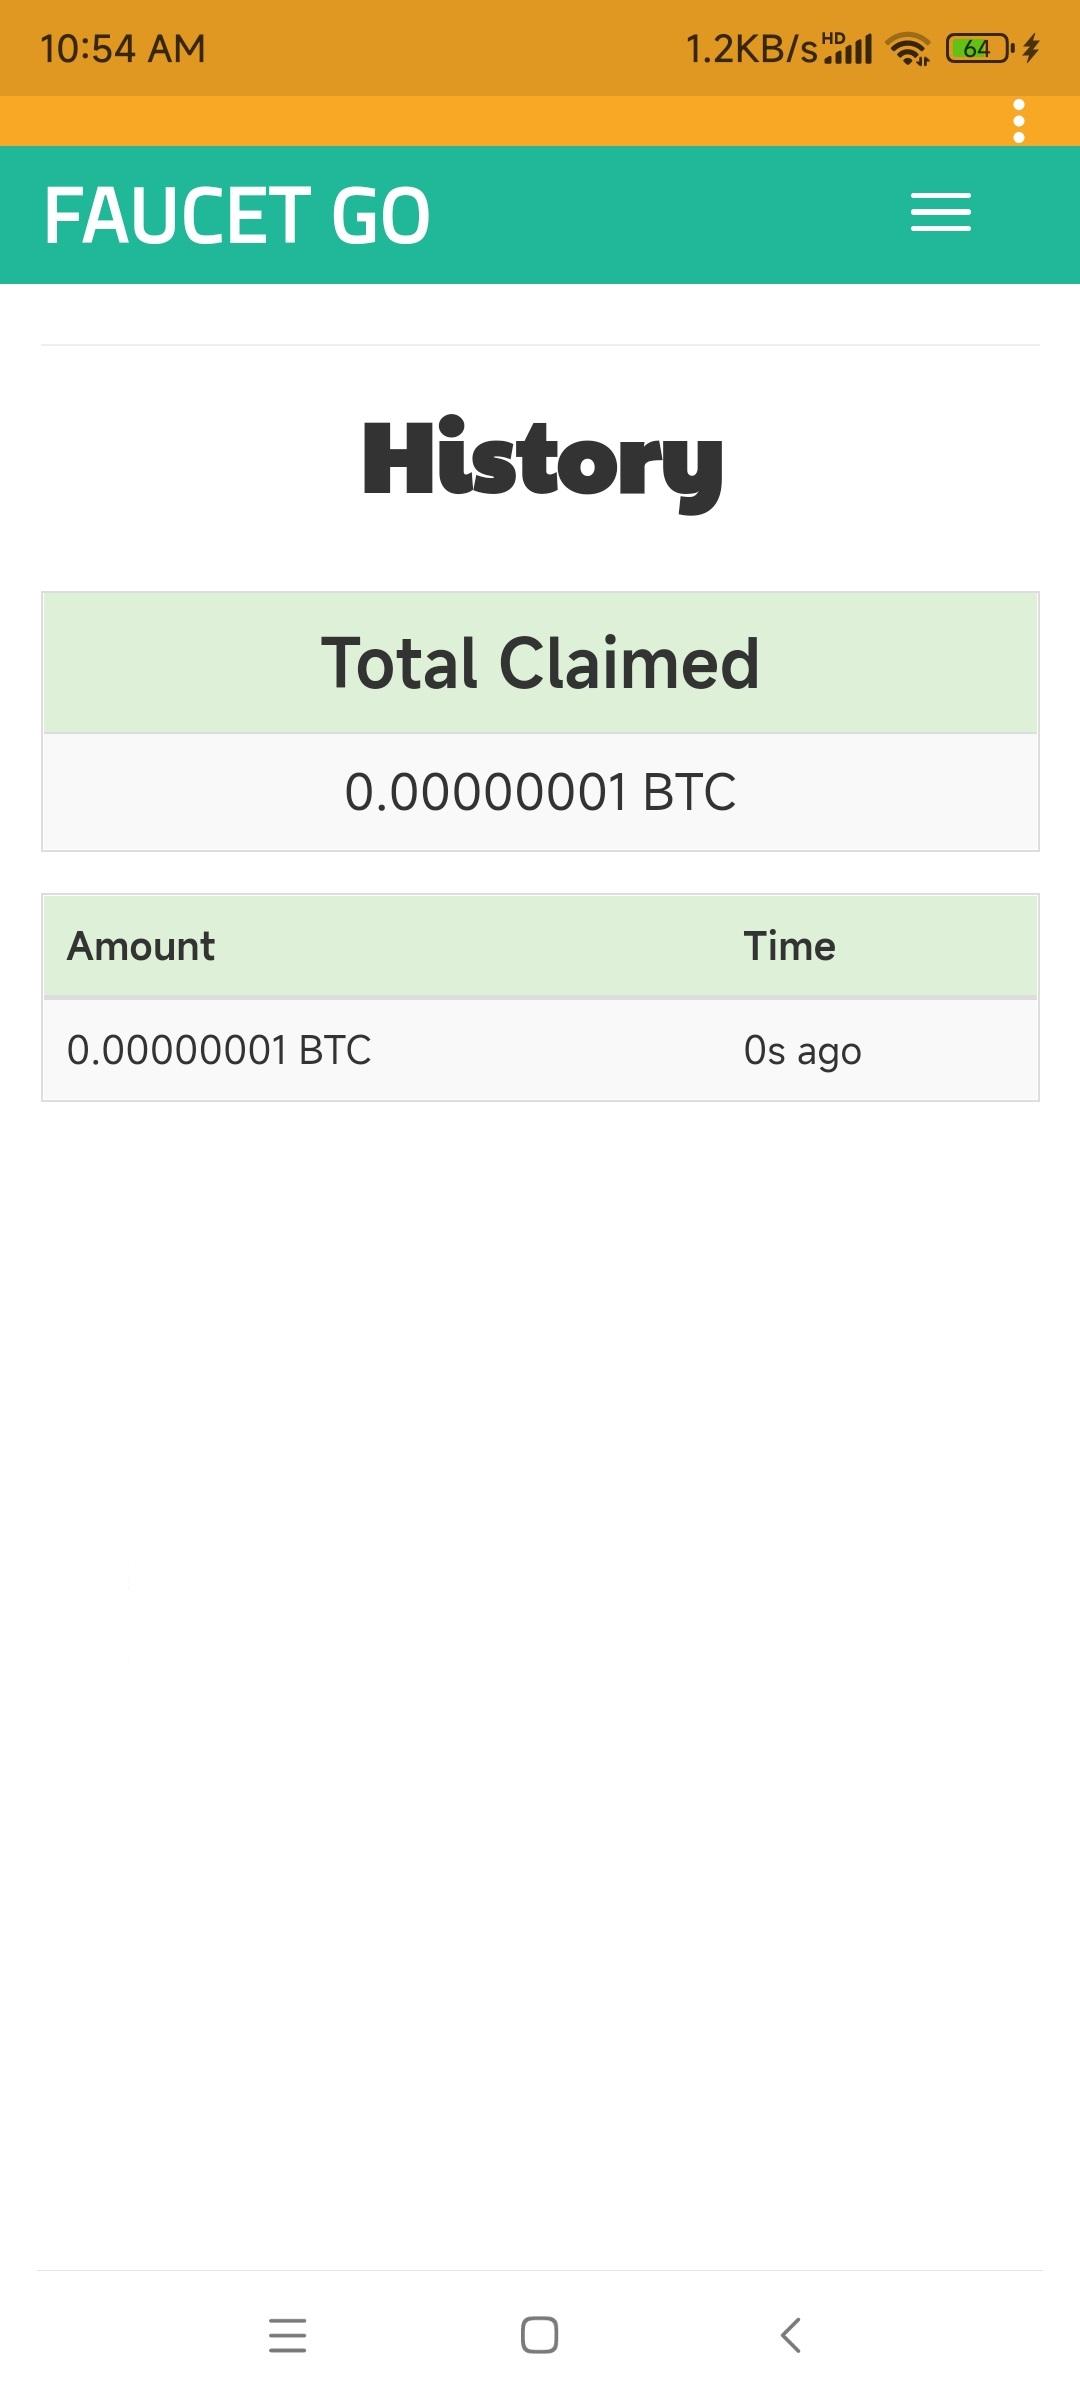Click the Amount column header

click(141, 946)
